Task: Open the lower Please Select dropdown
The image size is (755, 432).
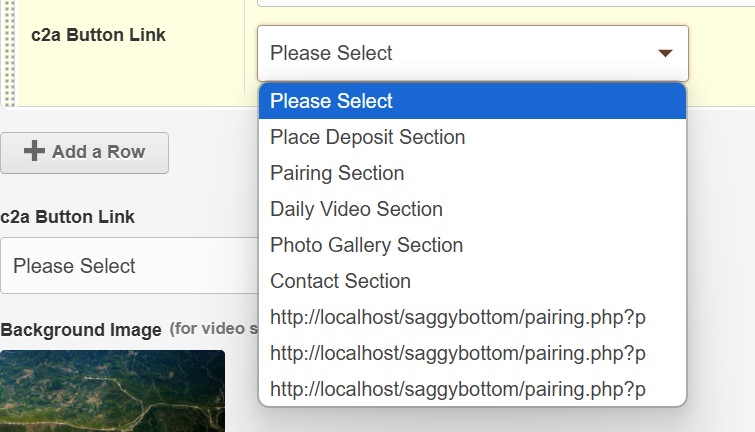Action: [129, 265]
